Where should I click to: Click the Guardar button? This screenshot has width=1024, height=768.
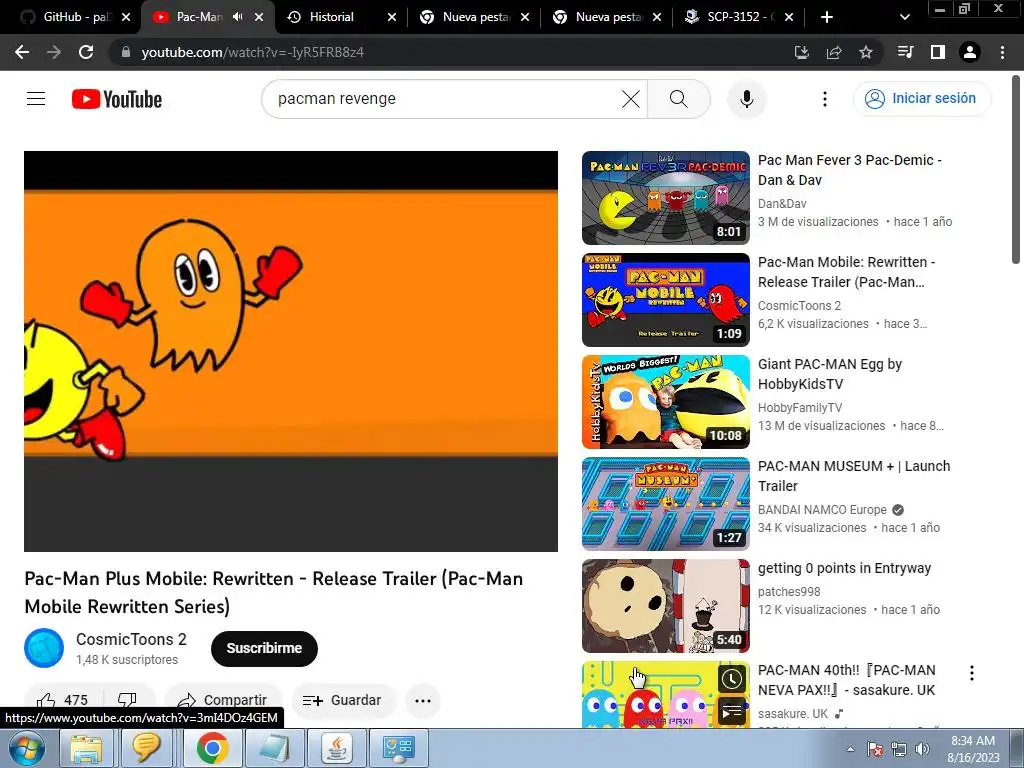coord(344,700)
